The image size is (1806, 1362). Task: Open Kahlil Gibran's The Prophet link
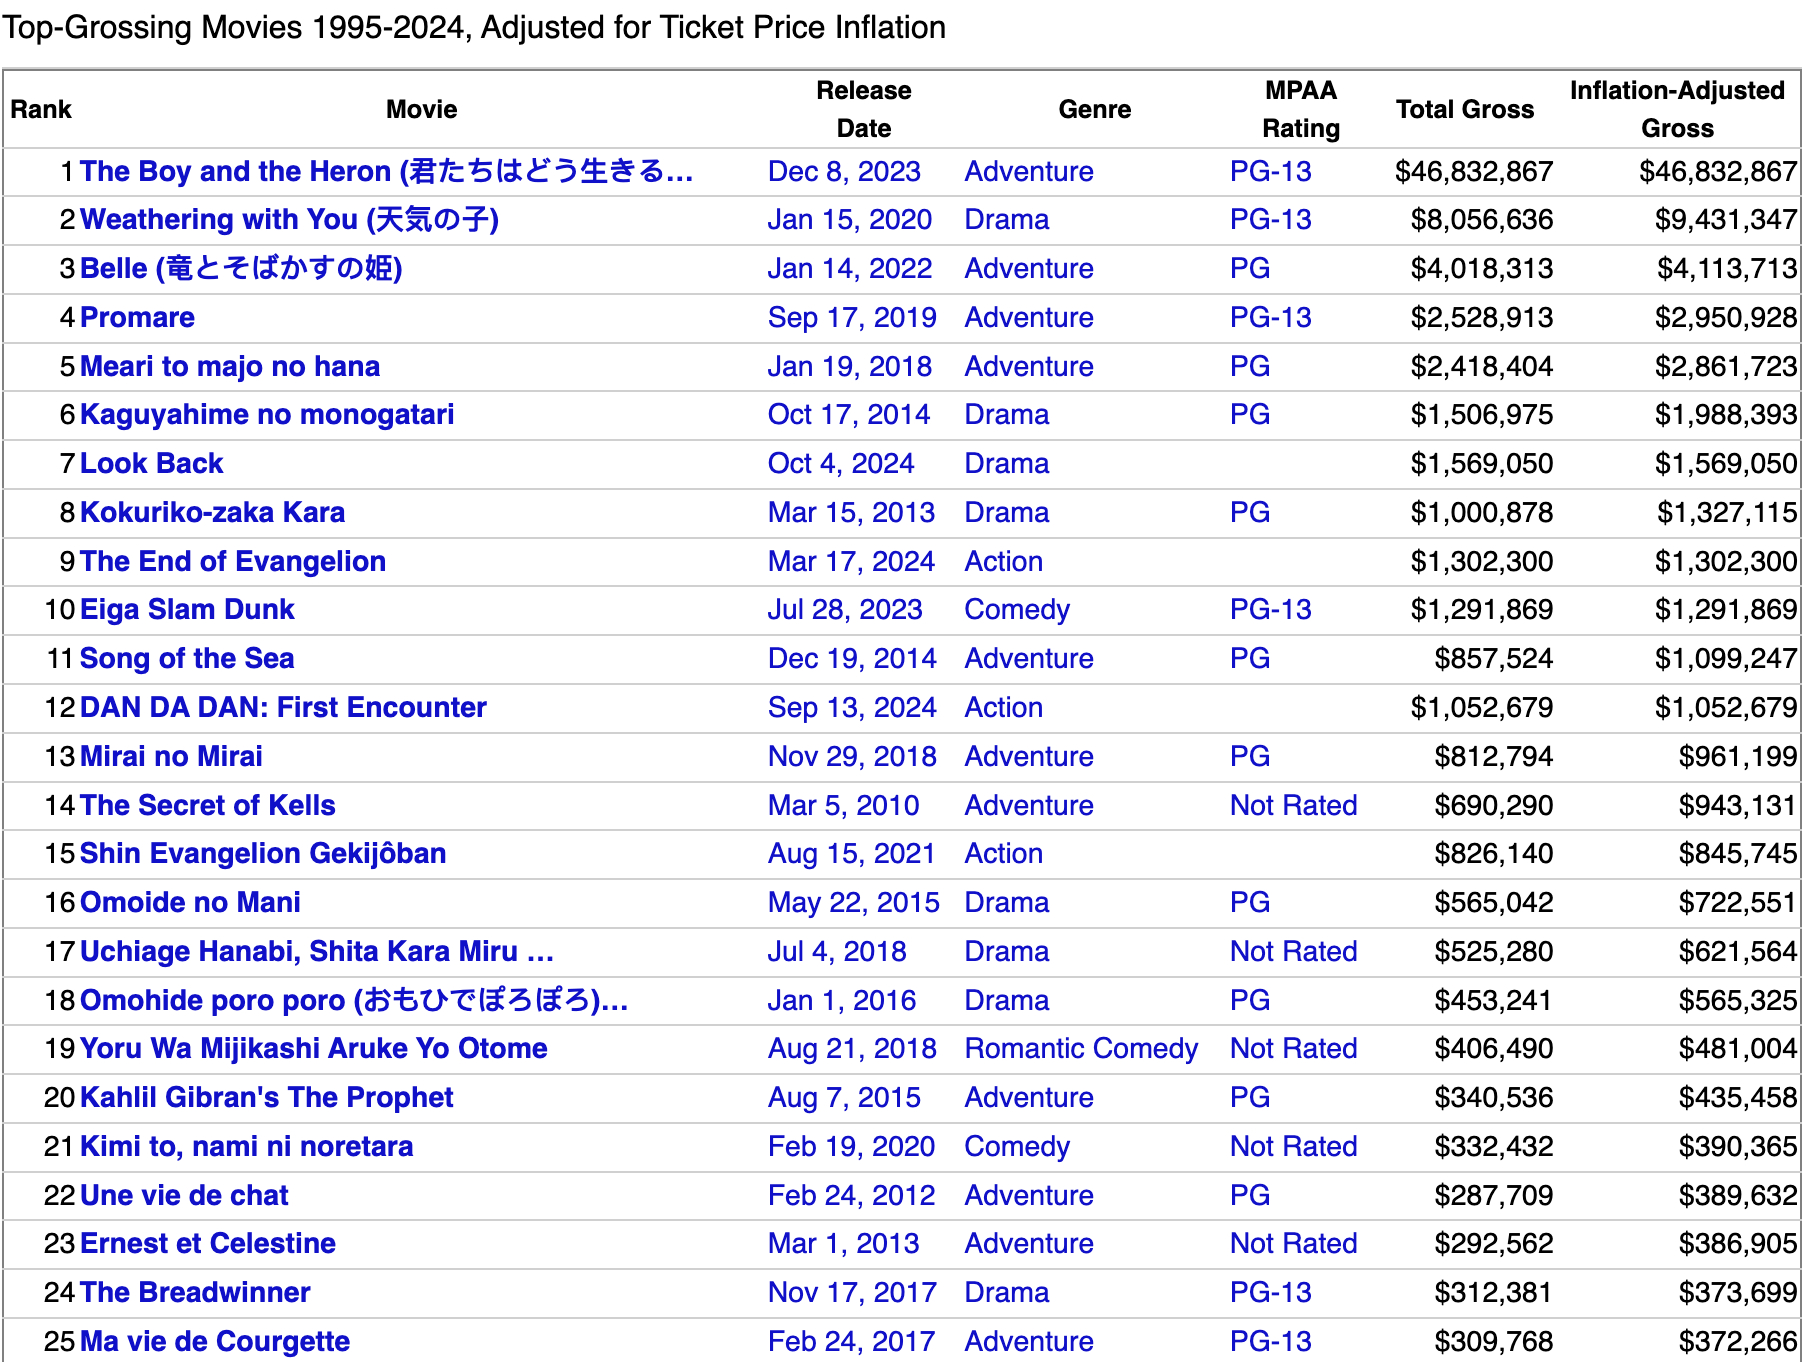(266, 1097)
